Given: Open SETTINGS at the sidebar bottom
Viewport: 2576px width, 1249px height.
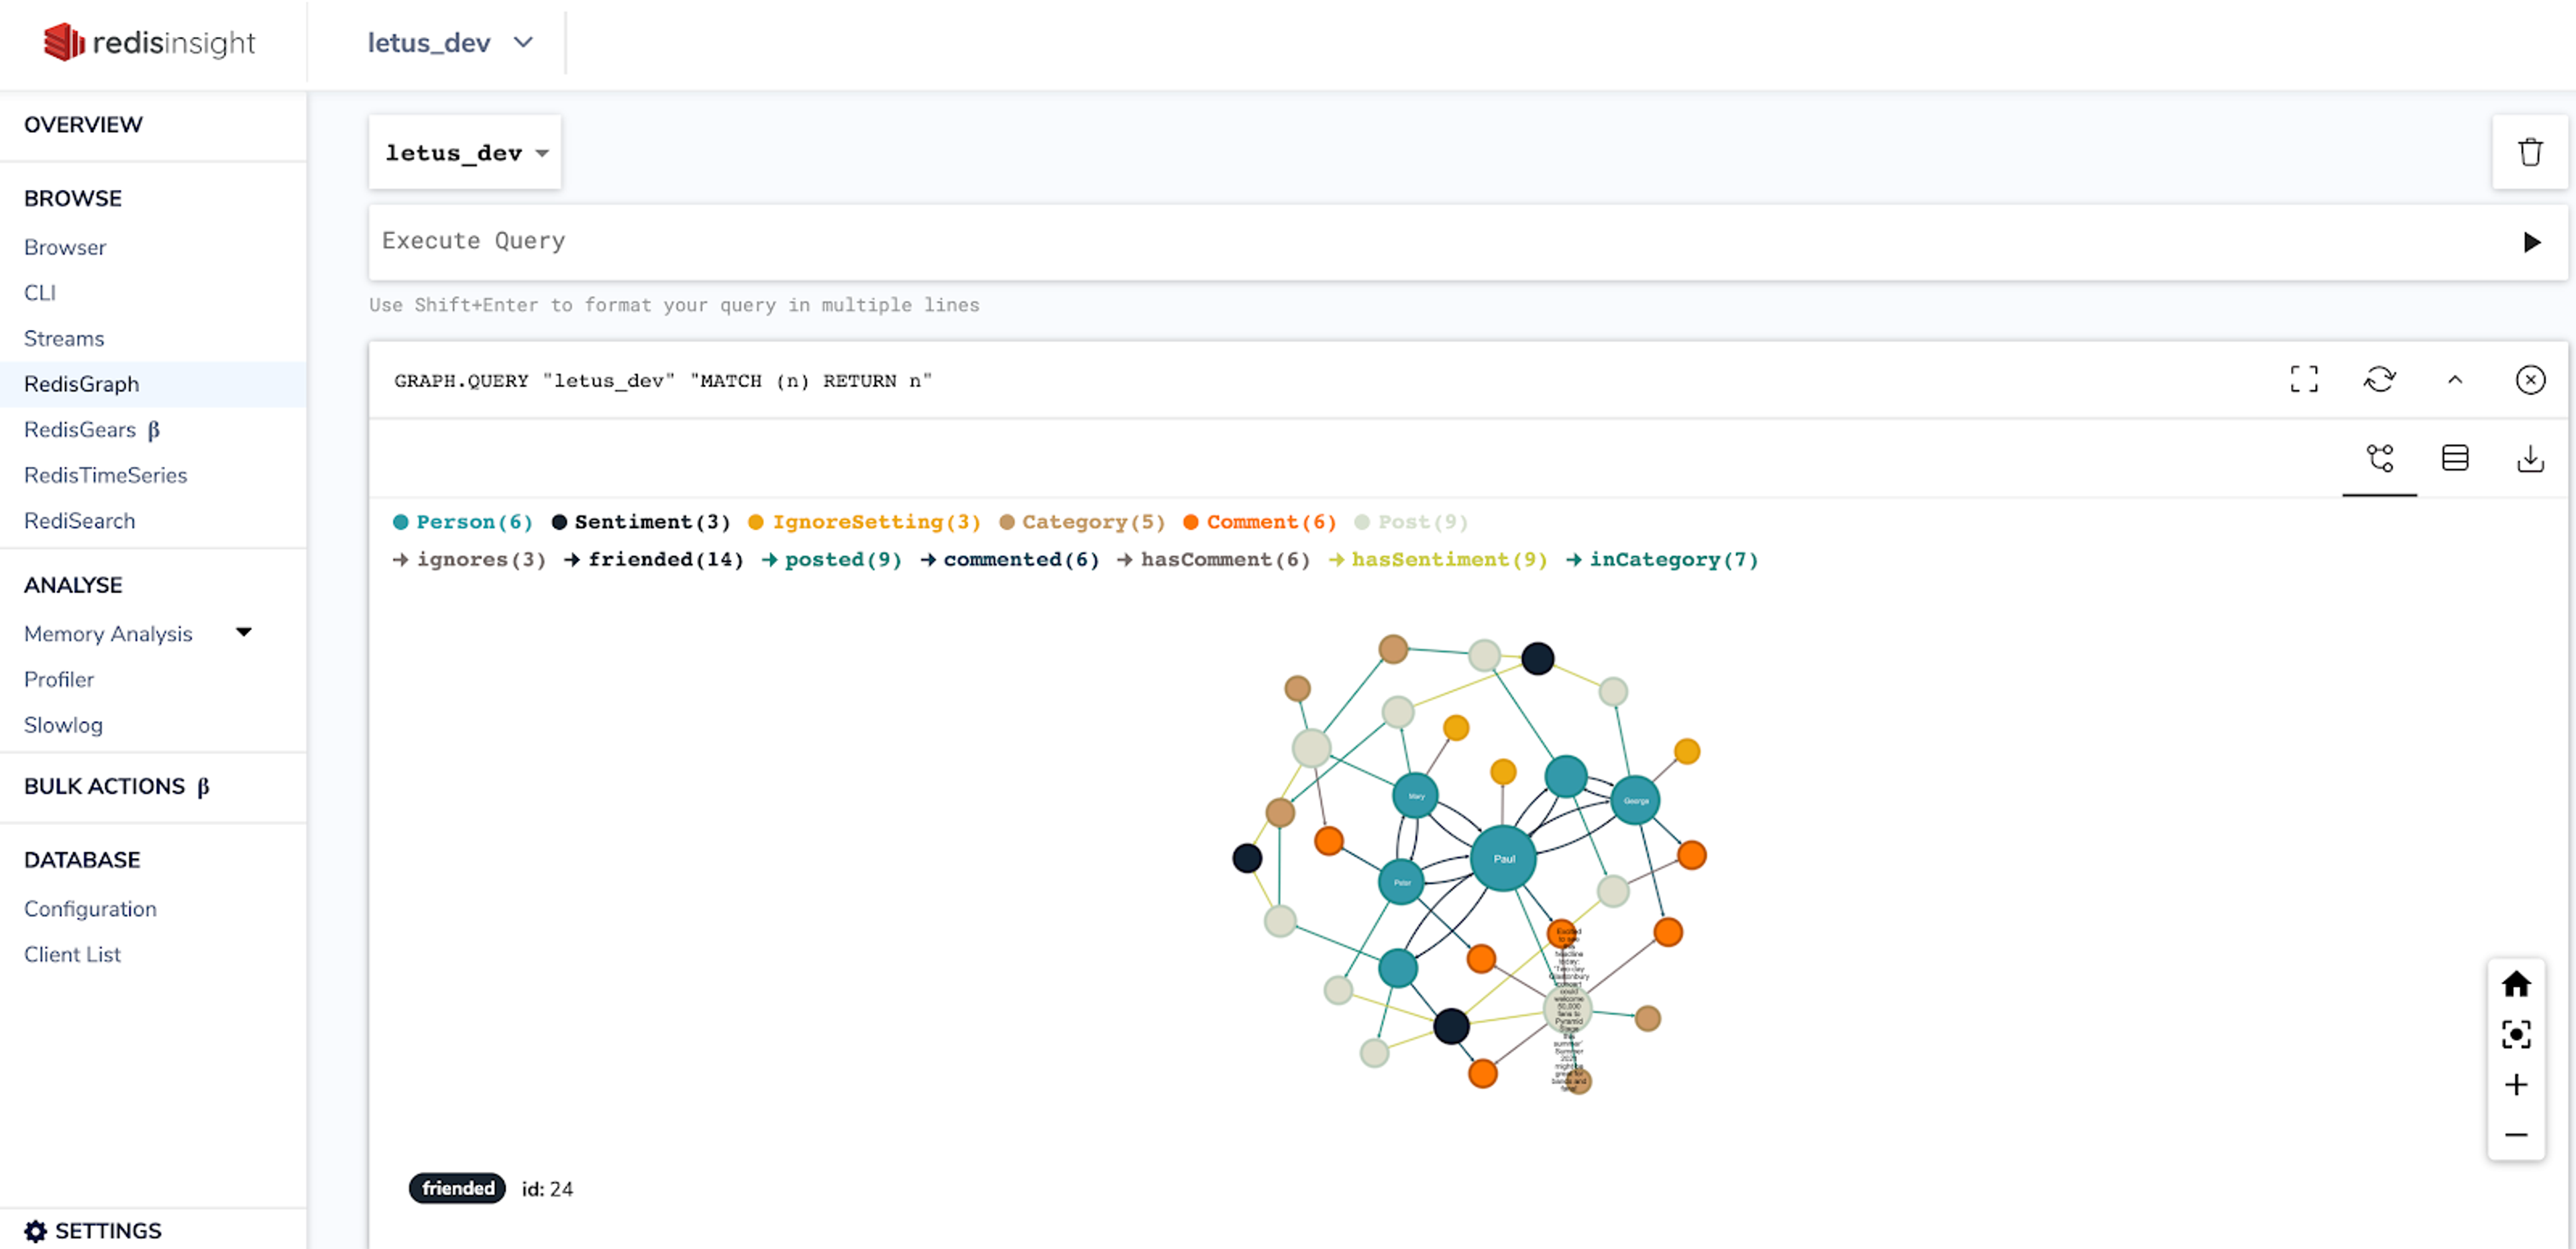Looking at the screenshot, I should [93, 1230].
